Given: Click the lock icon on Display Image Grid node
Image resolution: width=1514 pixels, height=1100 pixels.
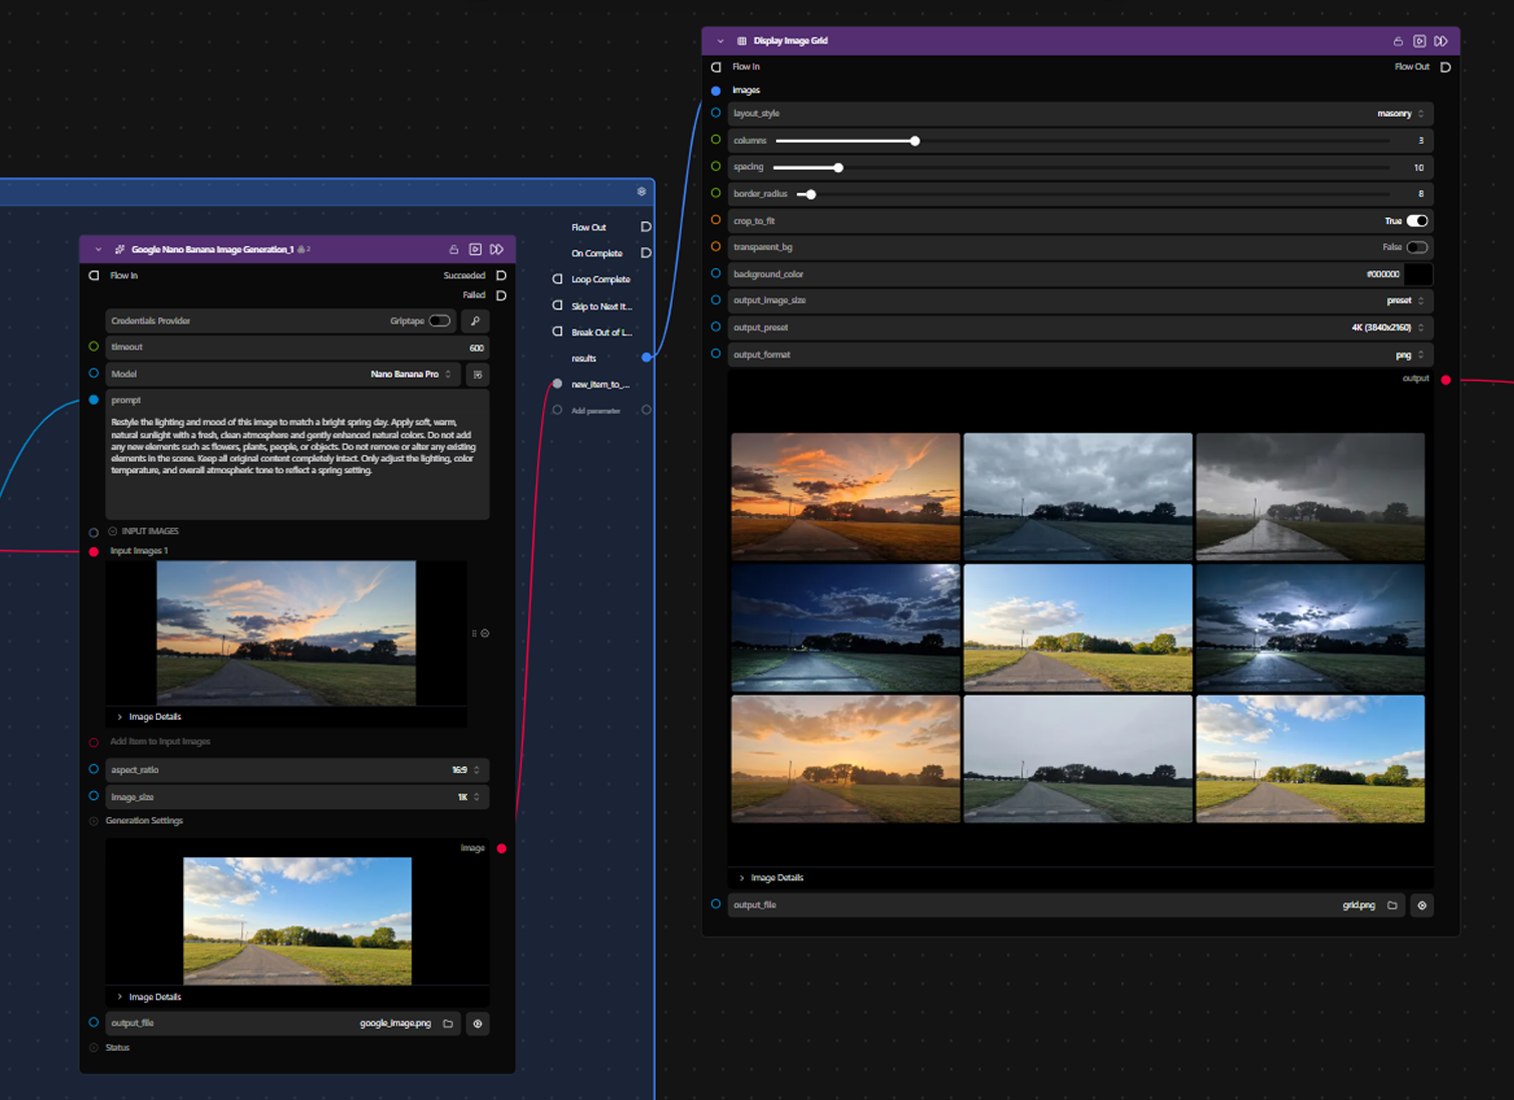Looking at the screenshot, I should (1397, 41).
